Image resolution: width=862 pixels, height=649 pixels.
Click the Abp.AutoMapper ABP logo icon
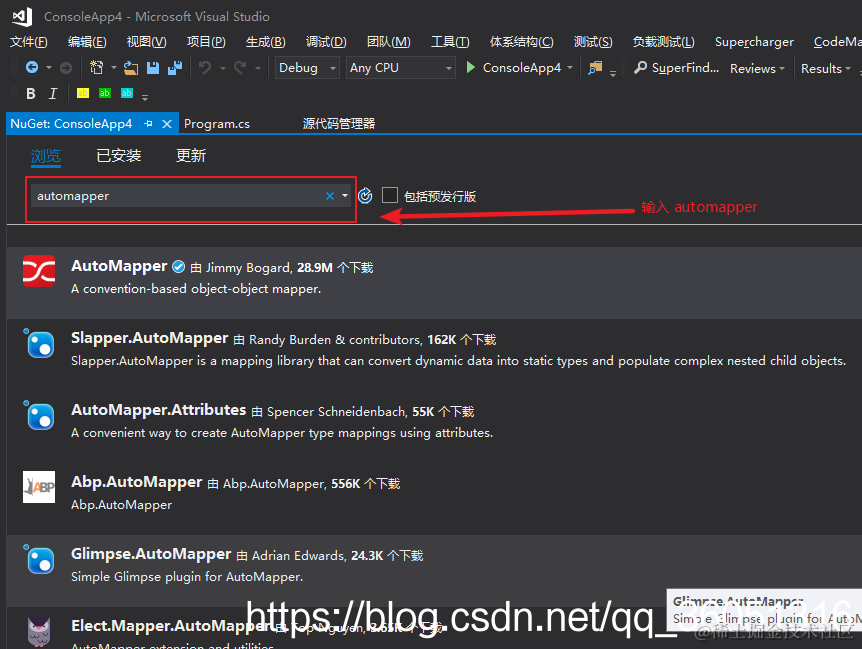tap(39, 487)
